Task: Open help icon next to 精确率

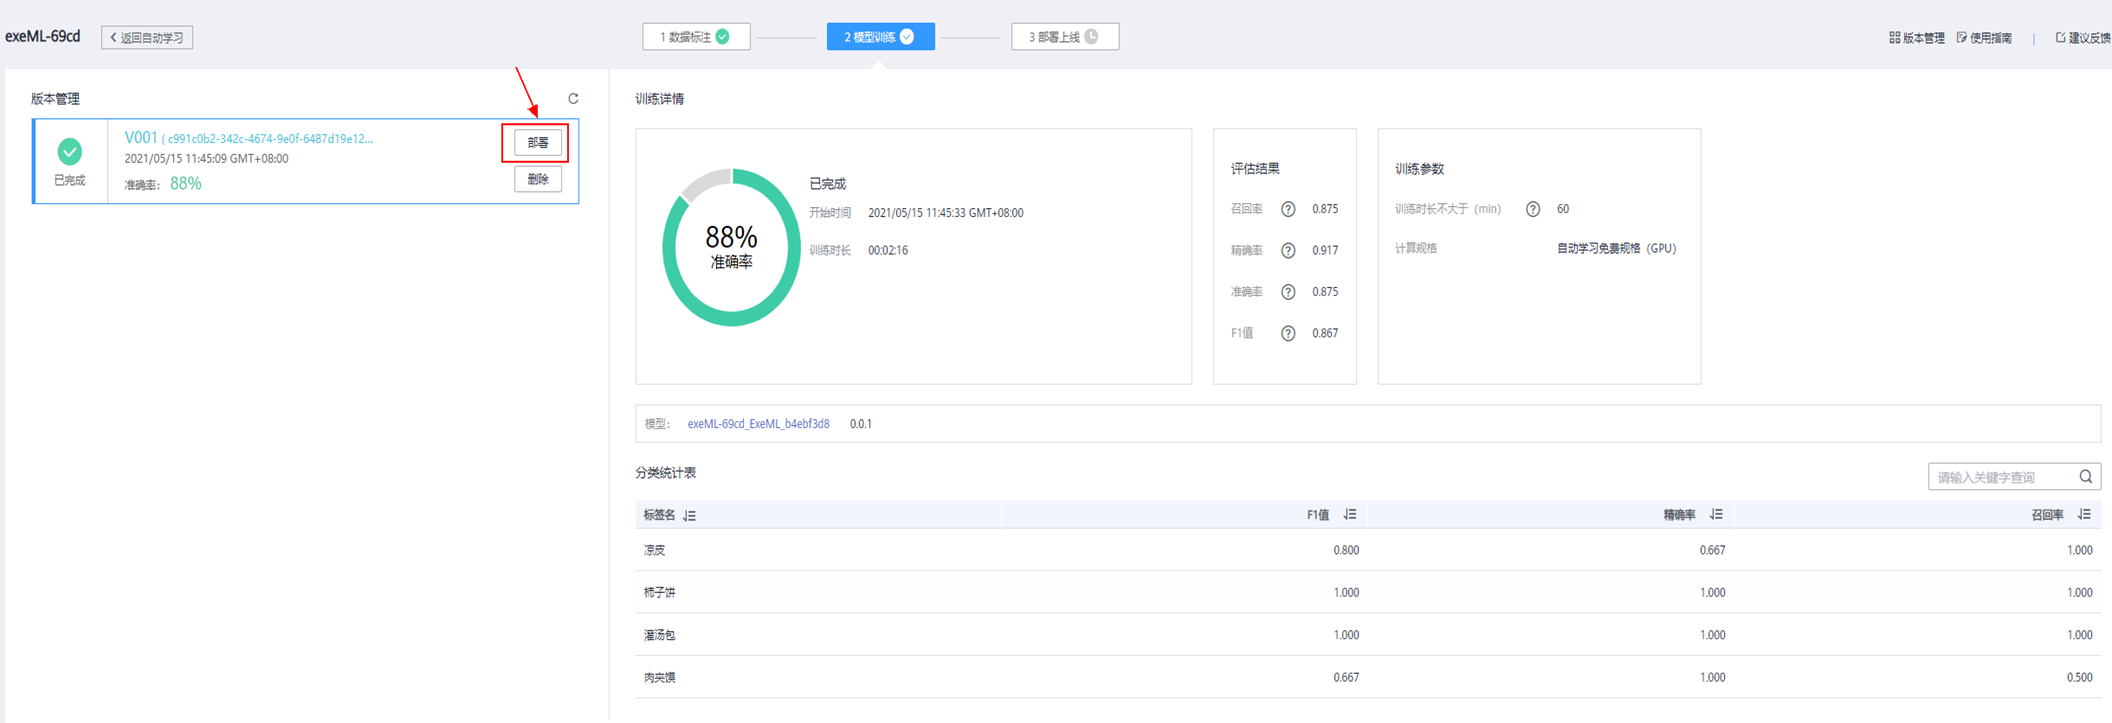Action: click(x=1288, y=251)
